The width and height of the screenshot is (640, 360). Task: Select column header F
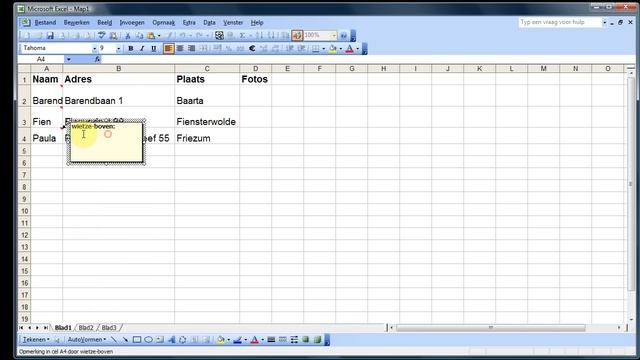click(x=320, y=69)
